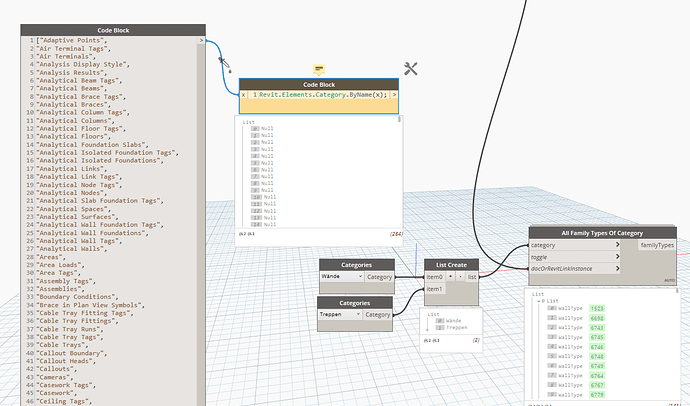Open the Treppen categories dropdown

(x=339, y=315)
